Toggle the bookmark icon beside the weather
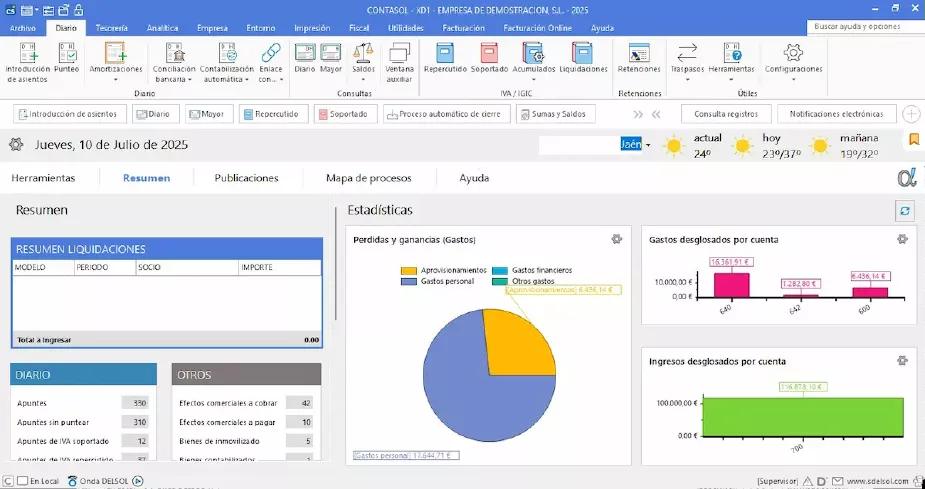 [914, 139]
